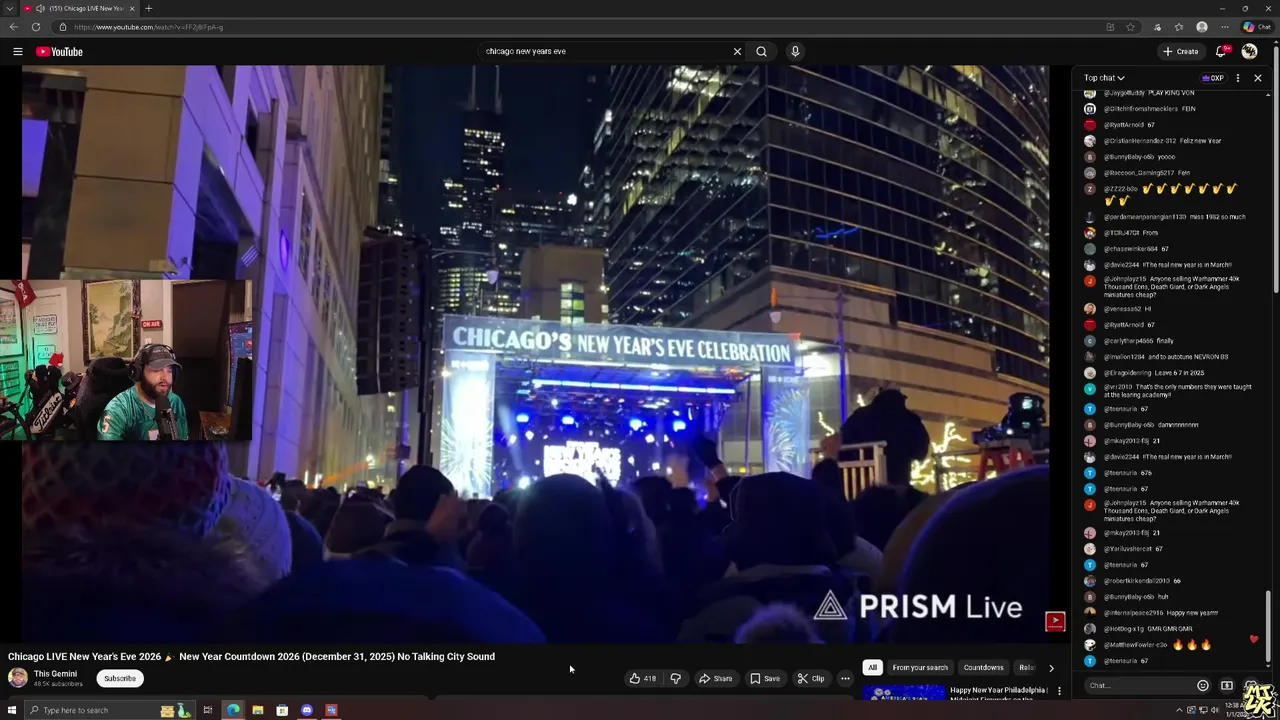This screenshot has height=720, width=1280.
Task: Mute the tab using speaker icon
Action: pyautogui.click(x=40, y=8)
